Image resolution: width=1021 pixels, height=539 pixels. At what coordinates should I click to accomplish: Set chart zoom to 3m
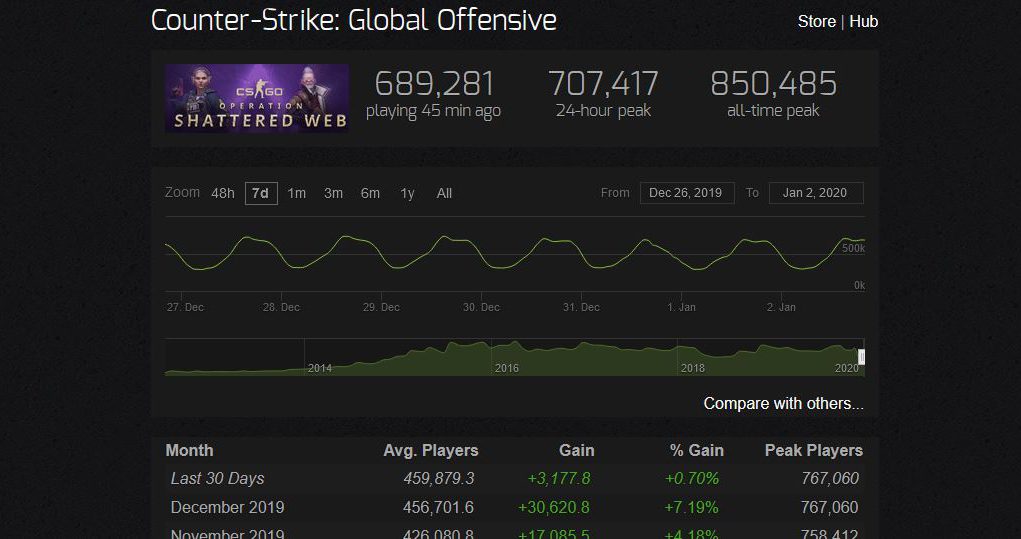click(333, 193)
